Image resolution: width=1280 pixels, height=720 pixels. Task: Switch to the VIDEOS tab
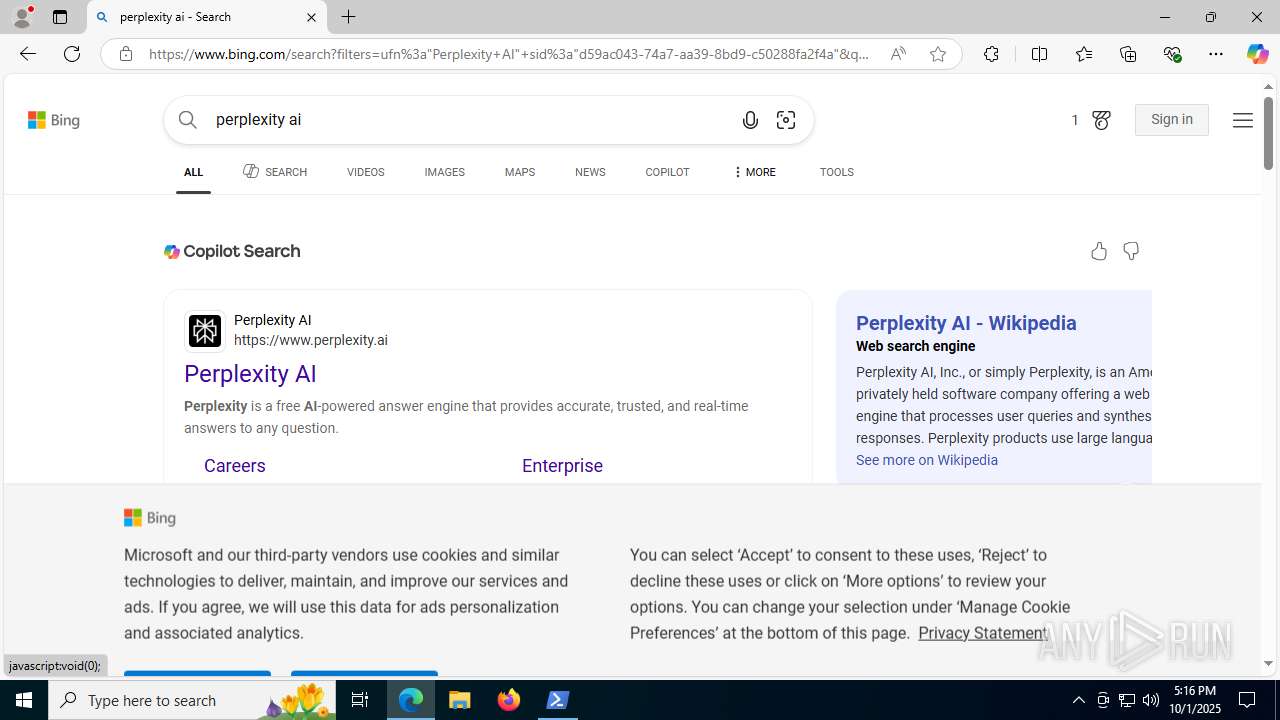[x=365, y=172]
